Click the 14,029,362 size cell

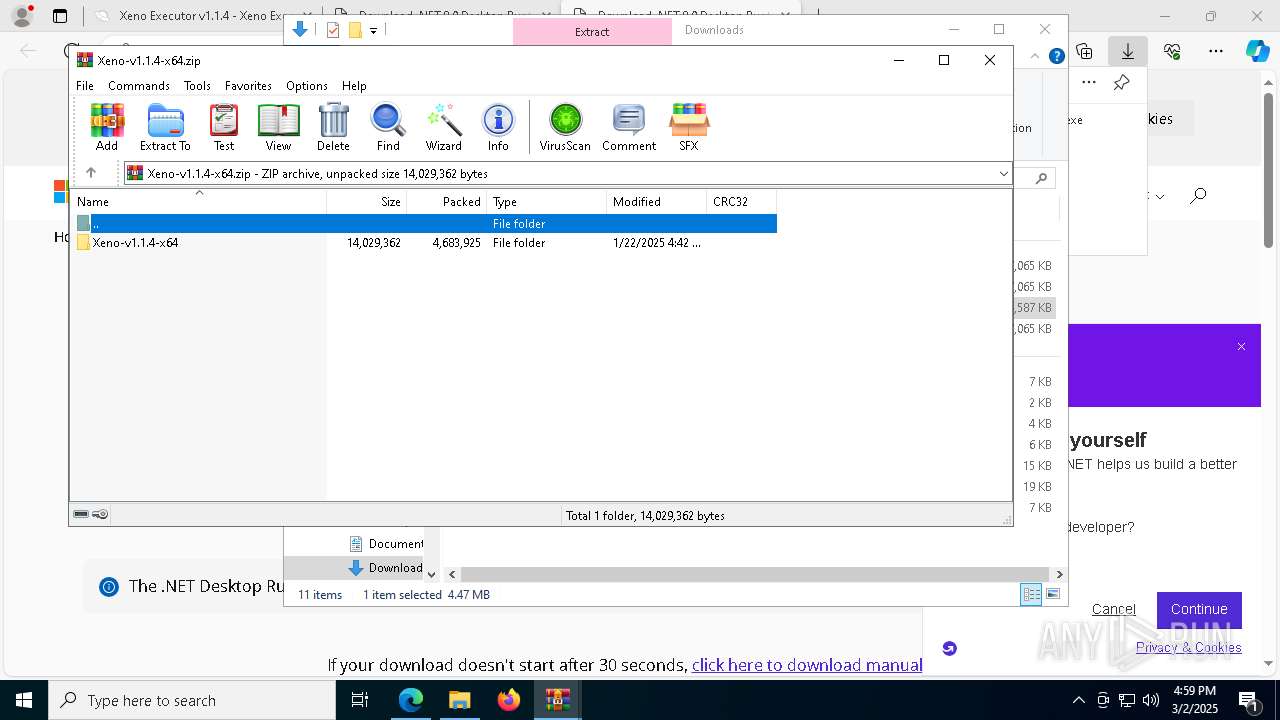tap(374, 243)
